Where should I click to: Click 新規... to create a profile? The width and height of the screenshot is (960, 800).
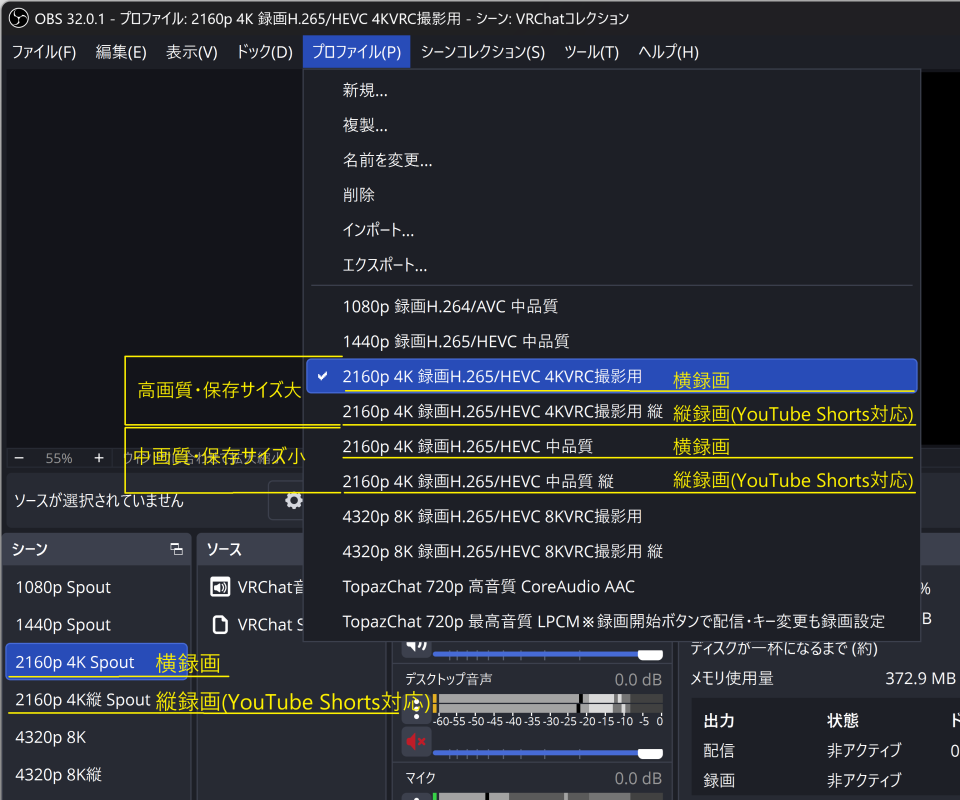tap(365, 90)
